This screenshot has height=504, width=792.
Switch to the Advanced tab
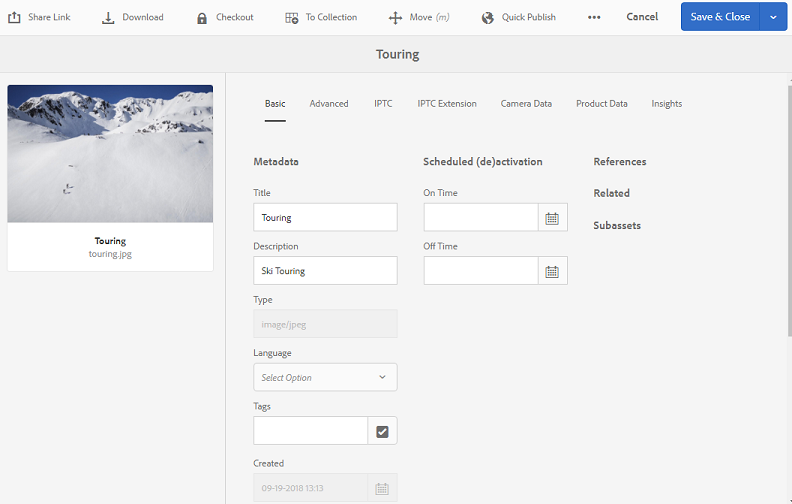pos(329,104)
